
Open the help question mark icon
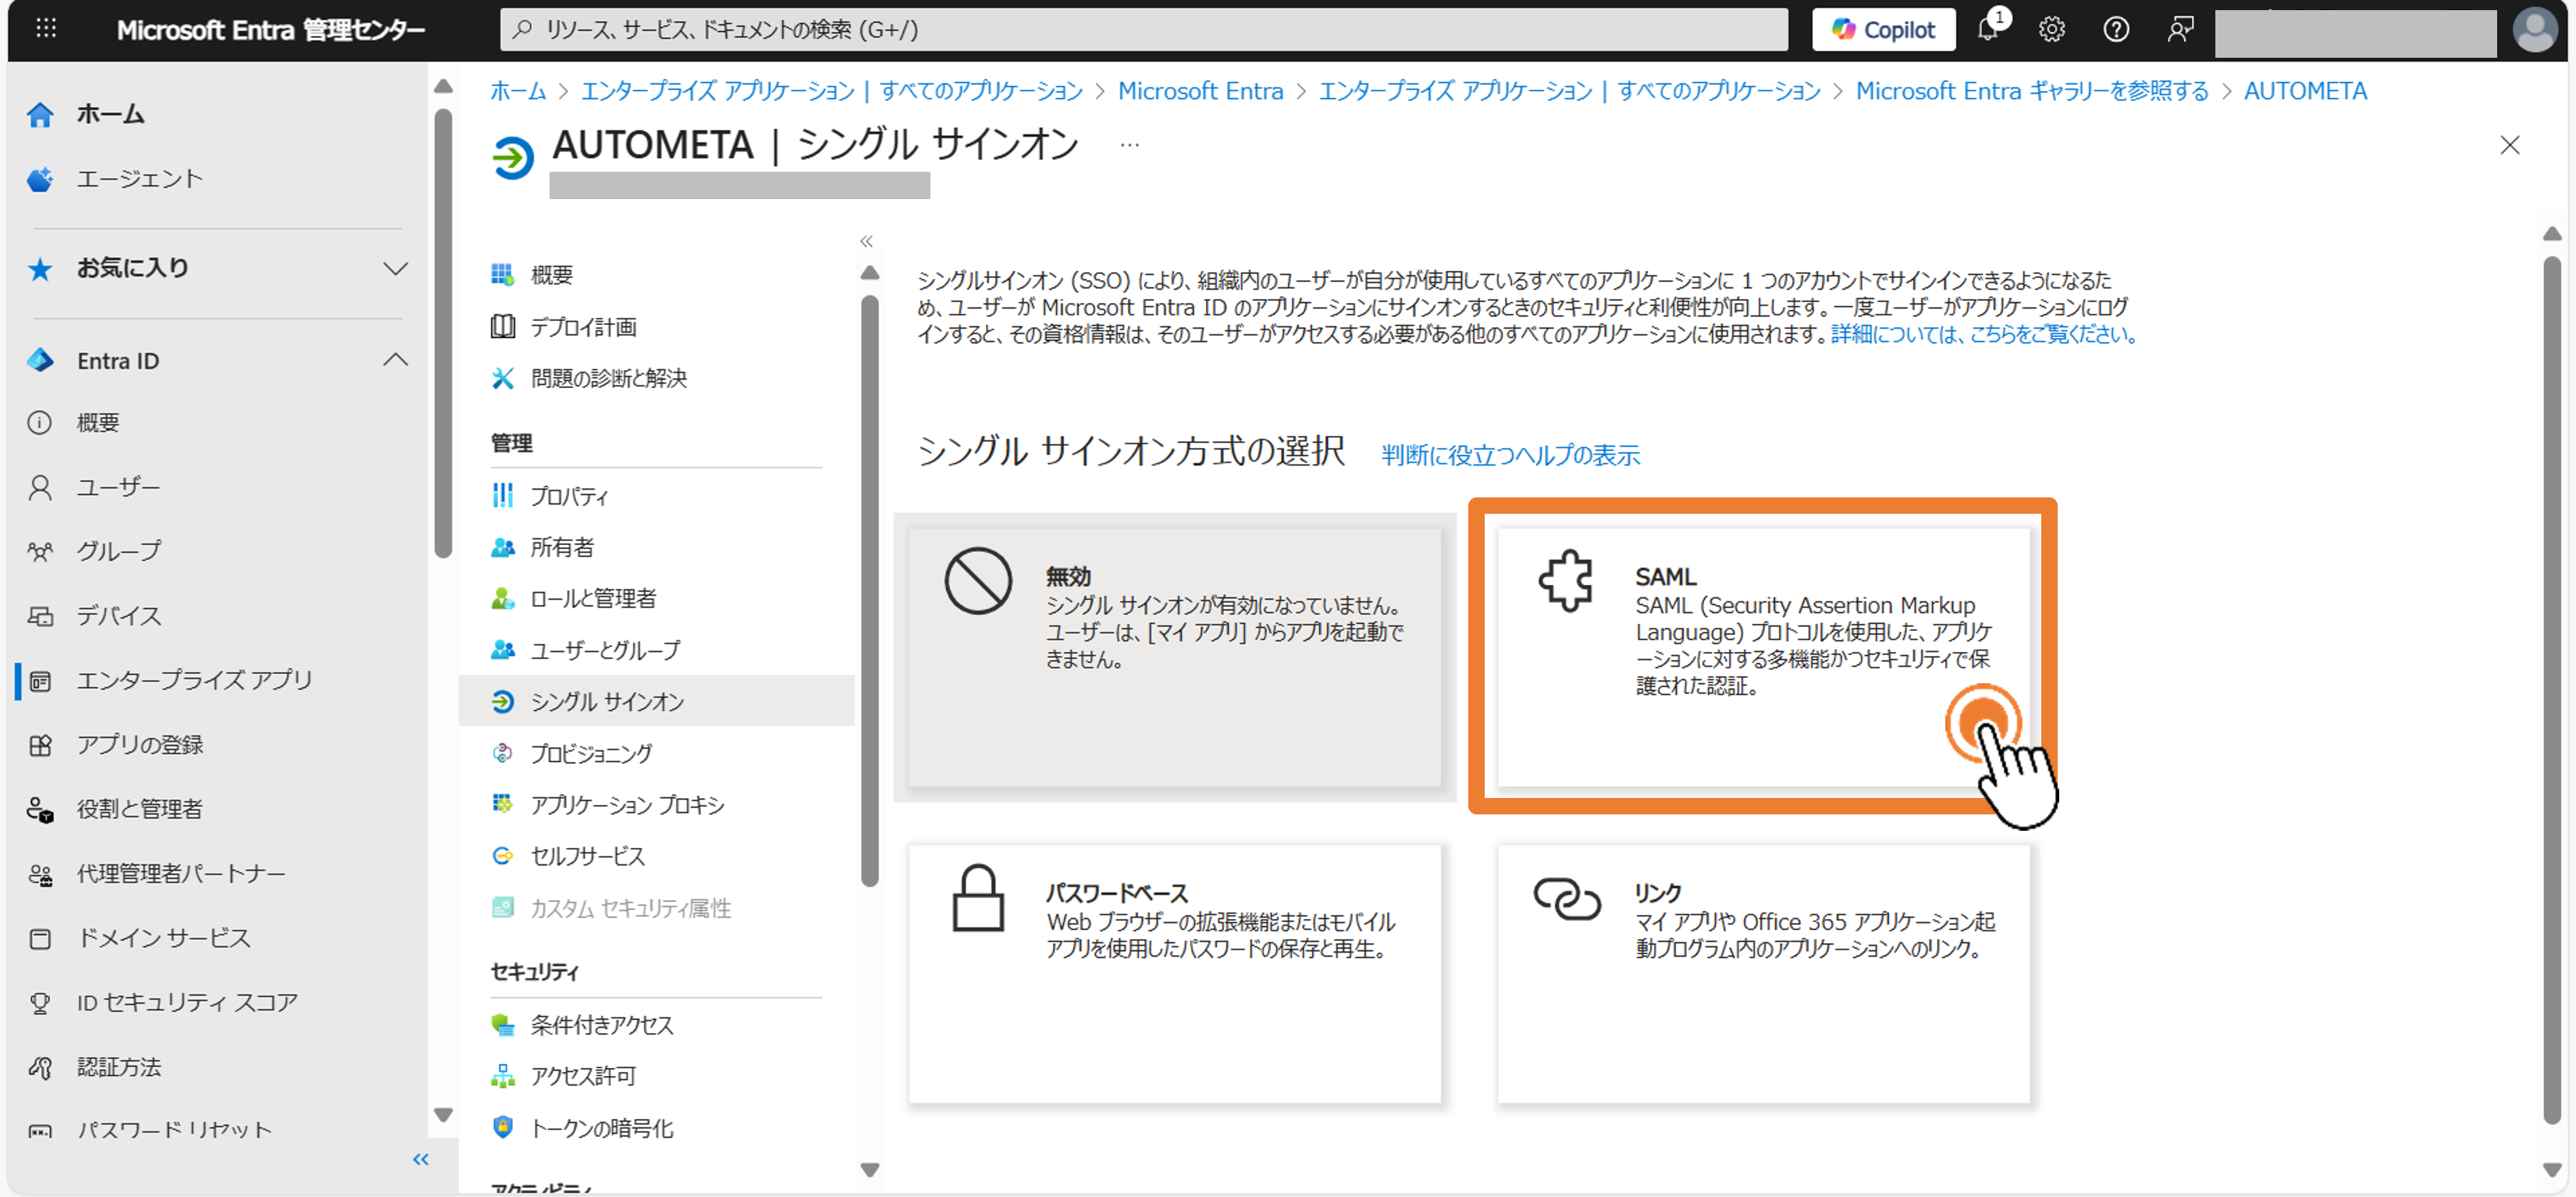click(x=2116, y=29)
